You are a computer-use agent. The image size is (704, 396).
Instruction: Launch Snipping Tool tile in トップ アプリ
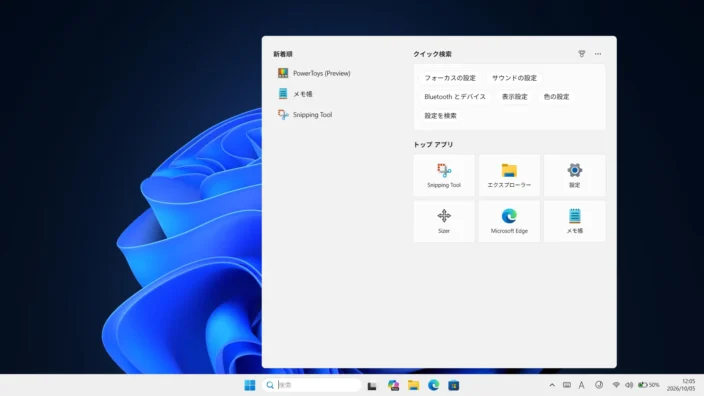(x=444, y=176)
